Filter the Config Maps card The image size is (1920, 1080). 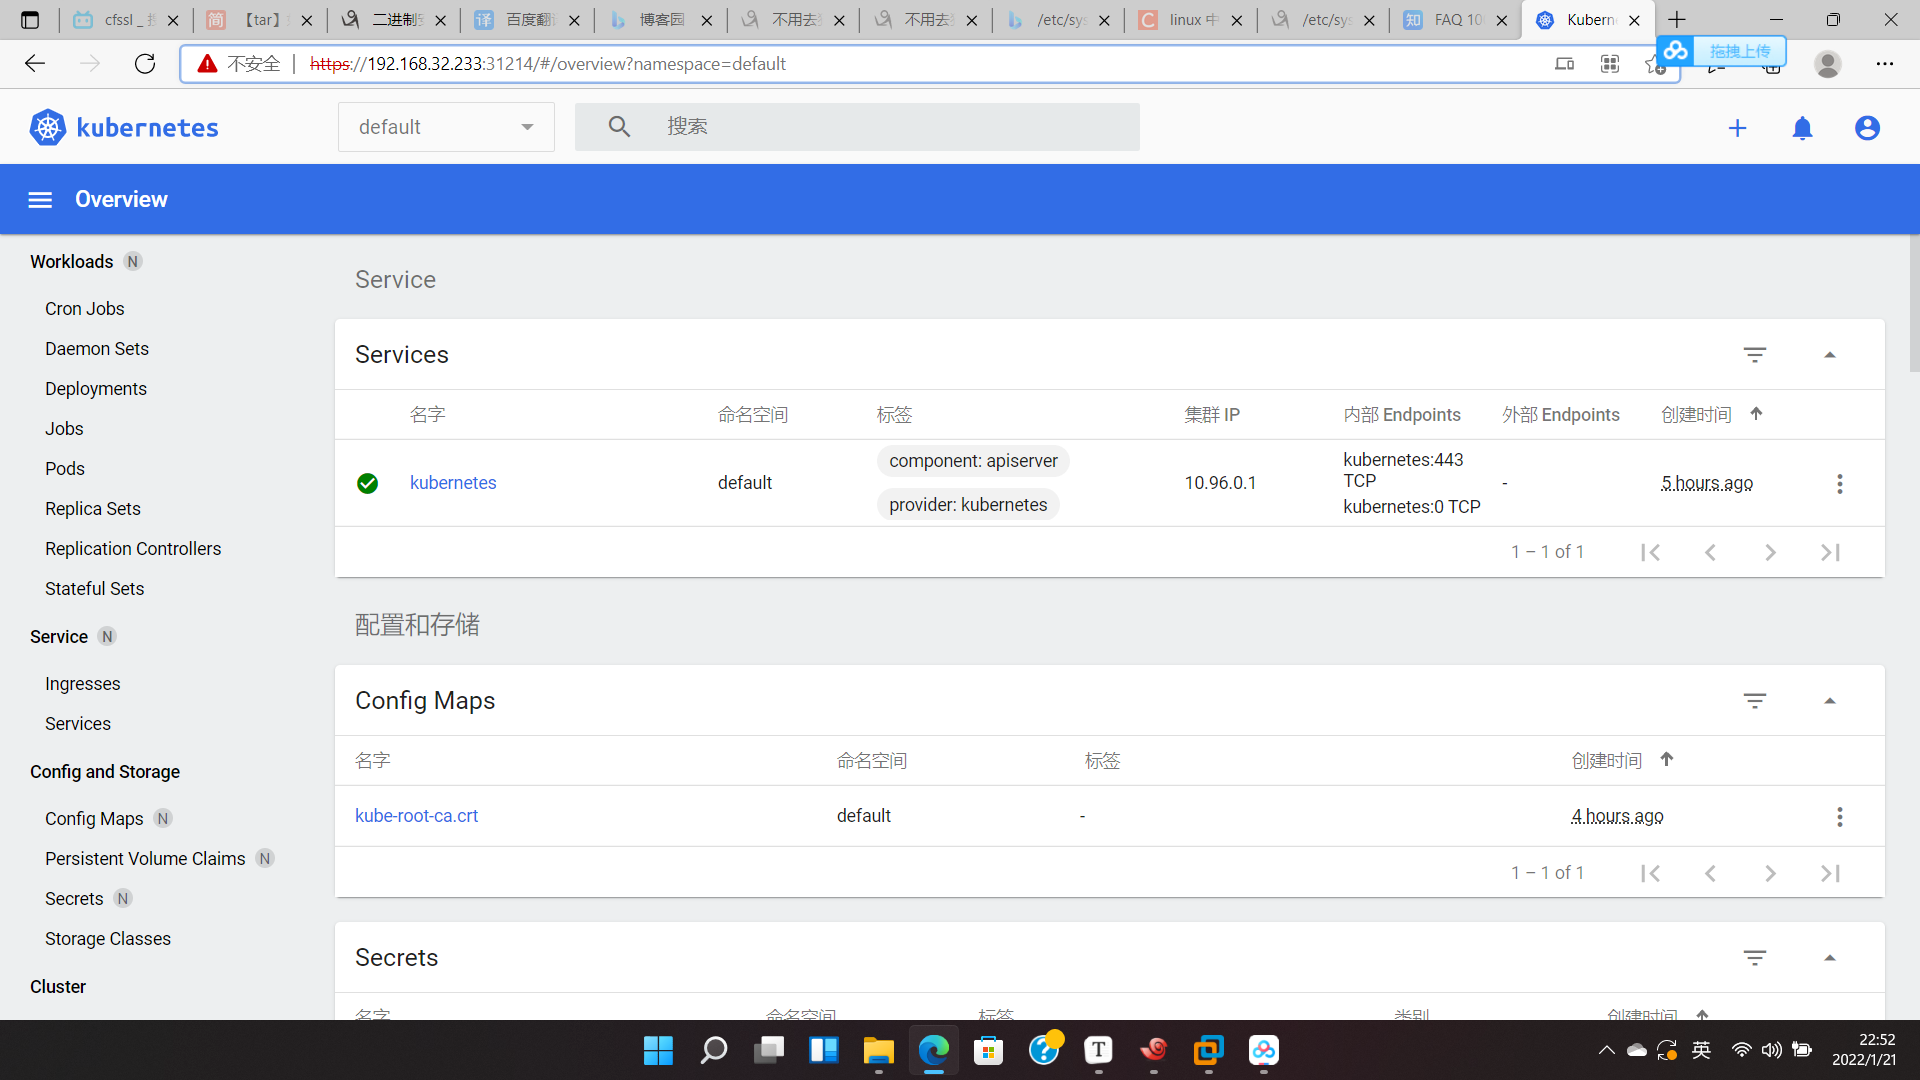(1755, 701)
